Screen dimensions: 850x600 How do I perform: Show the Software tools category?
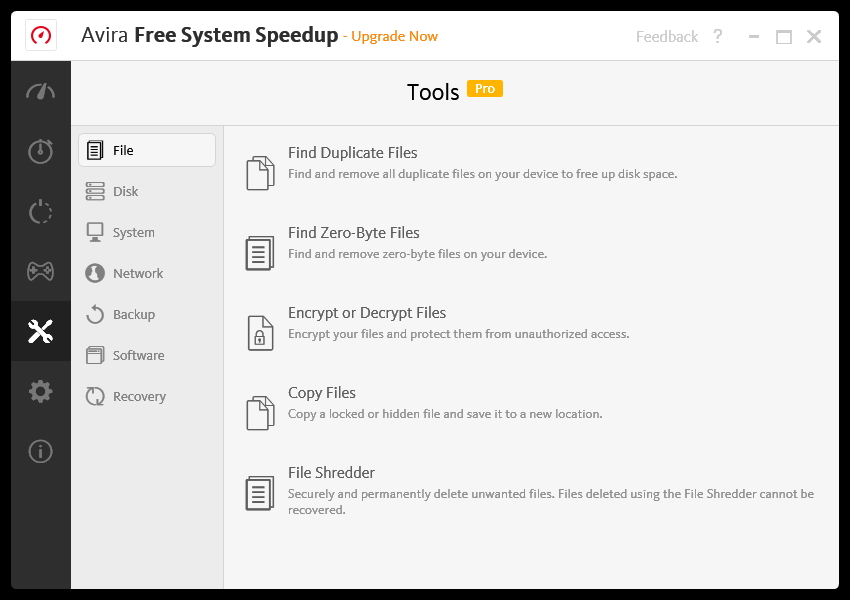coord(138,355)
